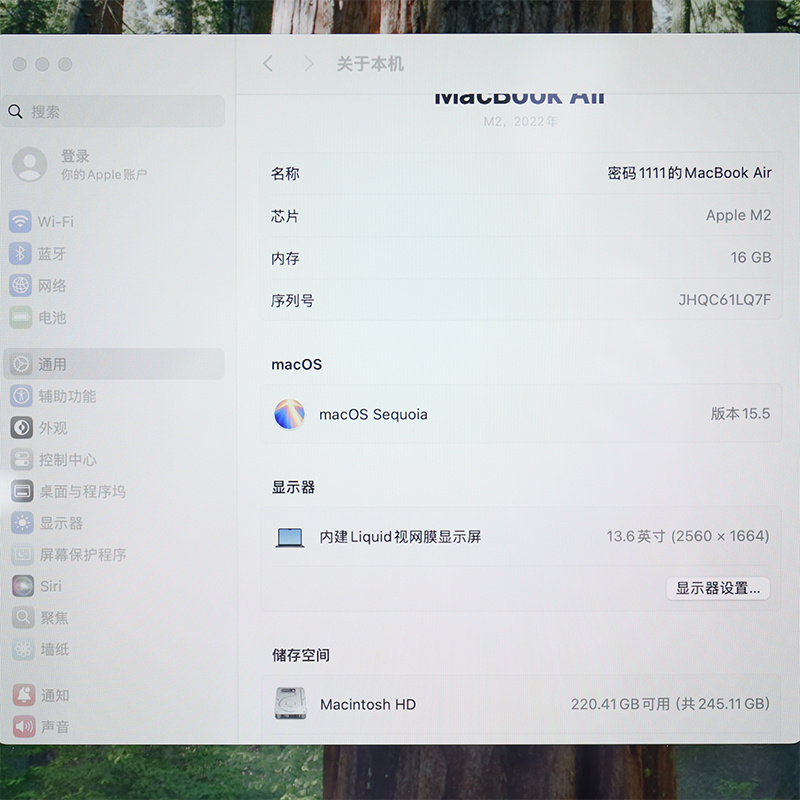The height and width of the screenshot is (800, 800).
Task: Click the Macintosh HD drive icon
Action: (x=290, y=704)
